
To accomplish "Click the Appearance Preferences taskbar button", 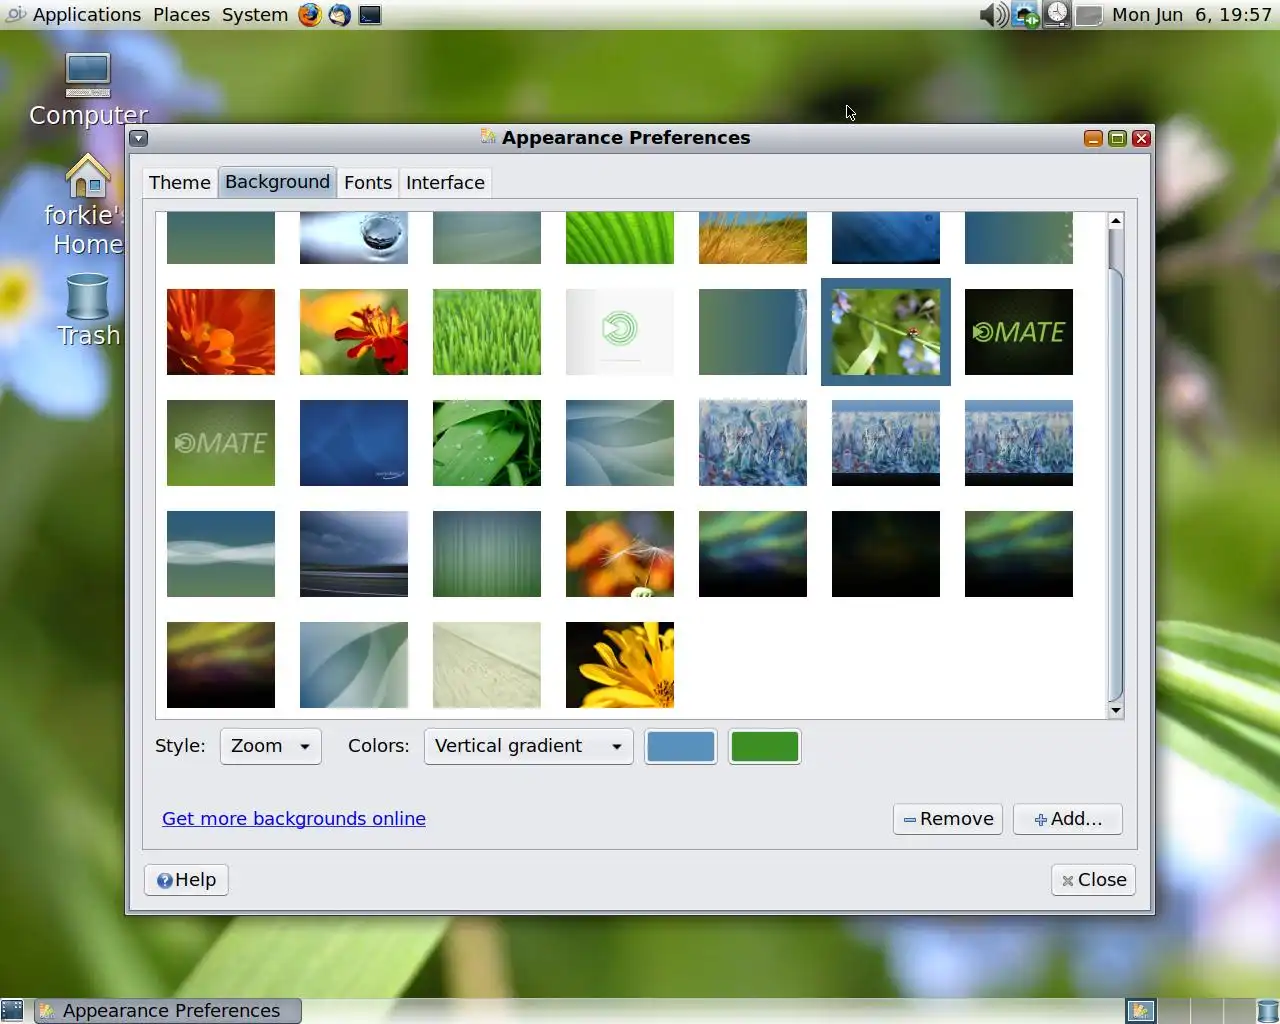I will pos(168,1011).
